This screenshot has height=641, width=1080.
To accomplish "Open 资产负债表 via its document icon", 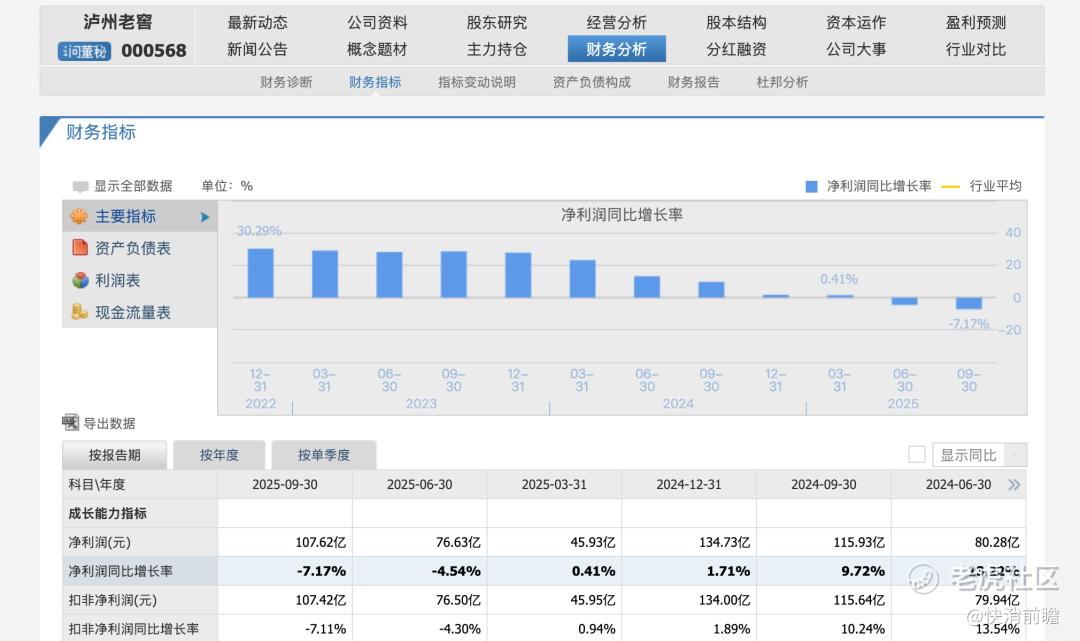I will point(80,248).
